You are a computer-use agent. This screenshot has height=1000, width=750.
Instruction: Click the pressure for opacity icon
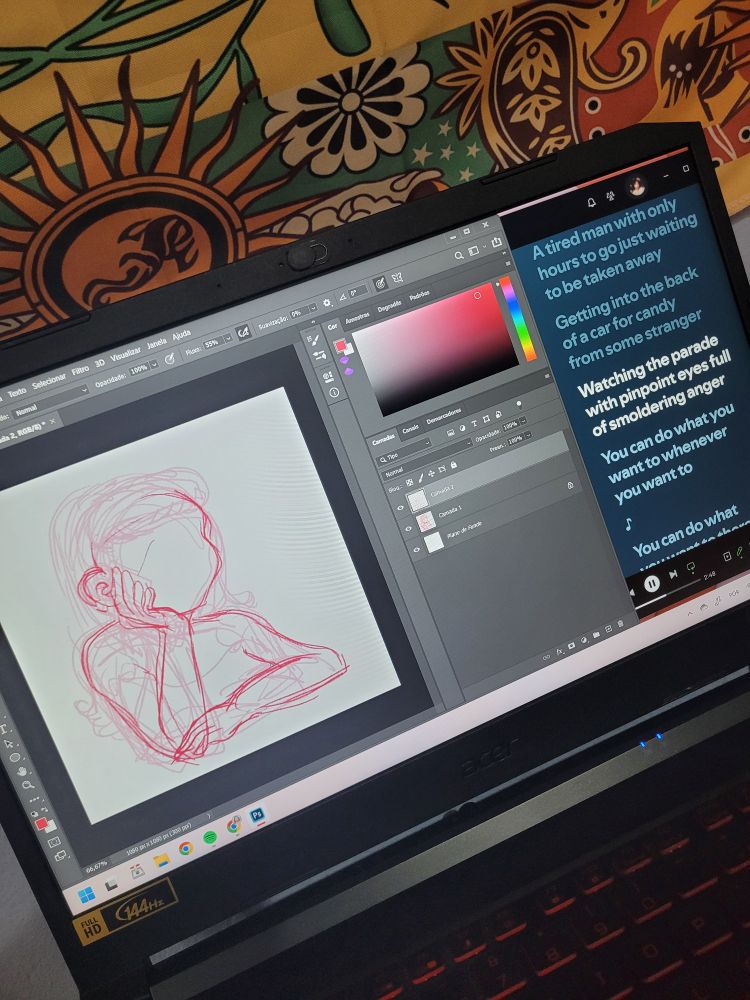(x=170, y=359)
